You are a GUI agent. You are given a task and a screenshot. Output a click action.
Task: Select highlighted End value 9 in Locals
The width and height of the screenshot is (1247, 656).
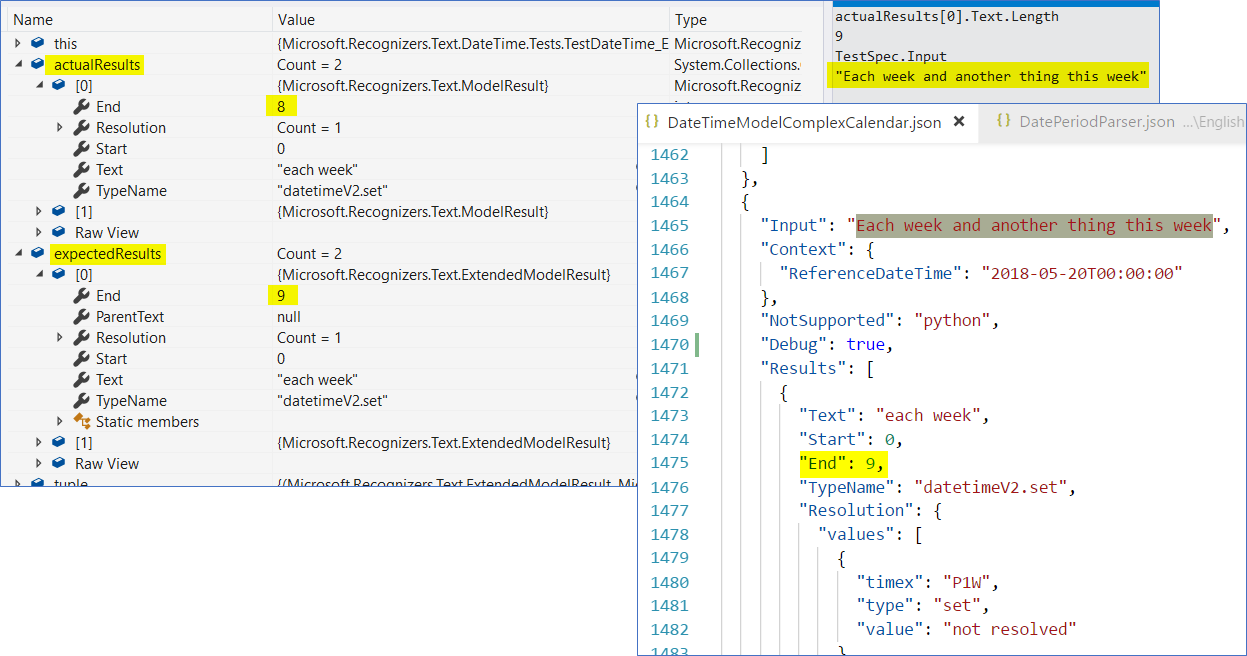click(x=282, y=295)
